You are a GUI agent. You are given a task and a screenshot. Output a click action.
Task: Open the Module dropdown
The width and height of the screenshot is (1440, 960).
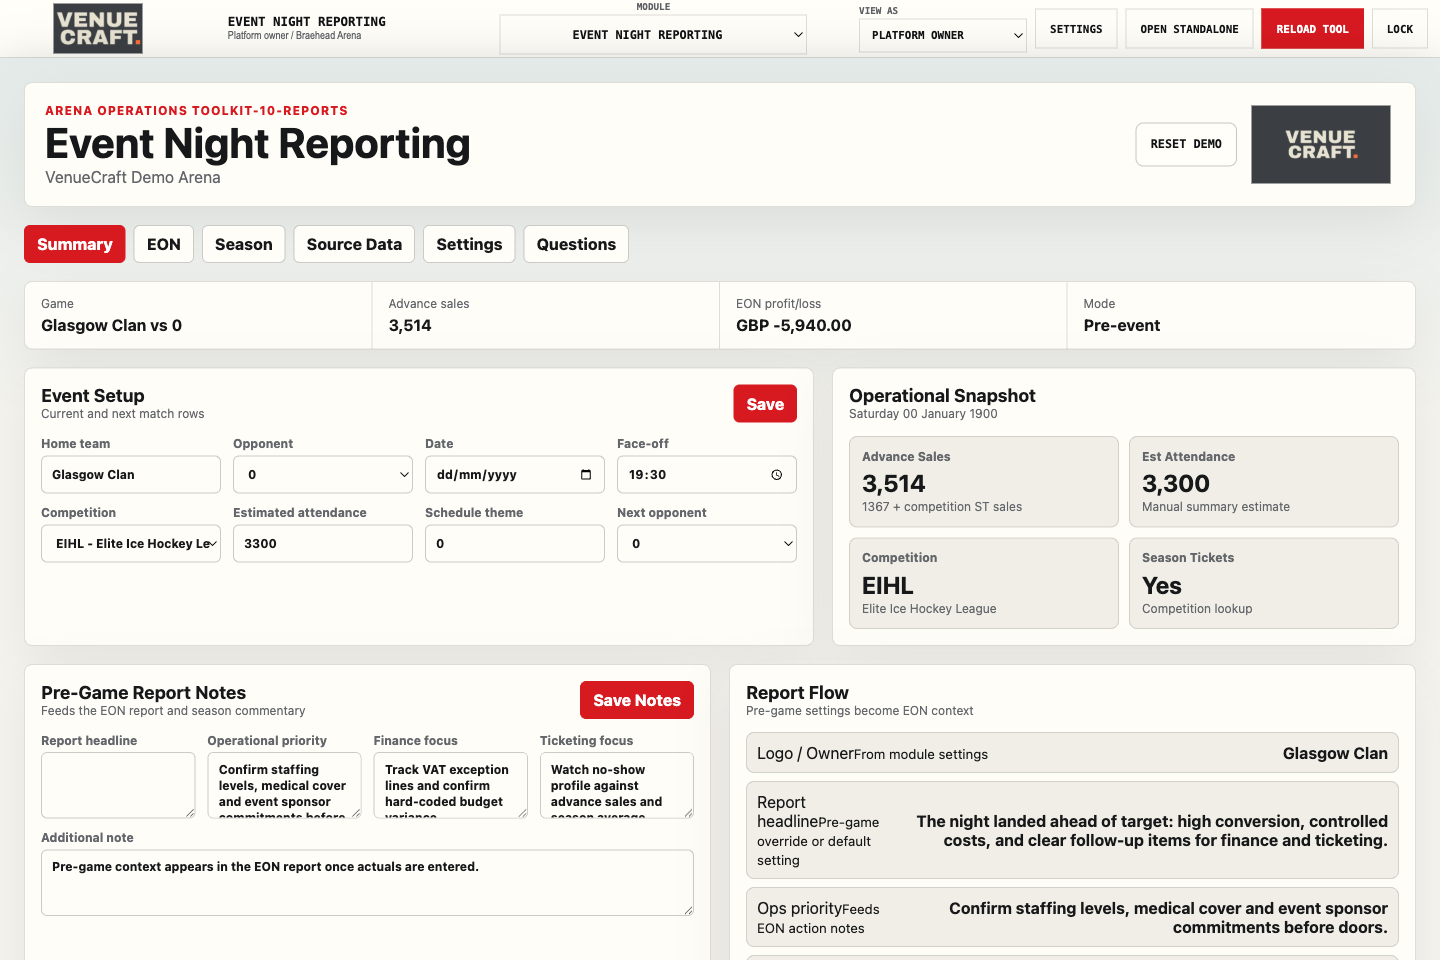653,34
